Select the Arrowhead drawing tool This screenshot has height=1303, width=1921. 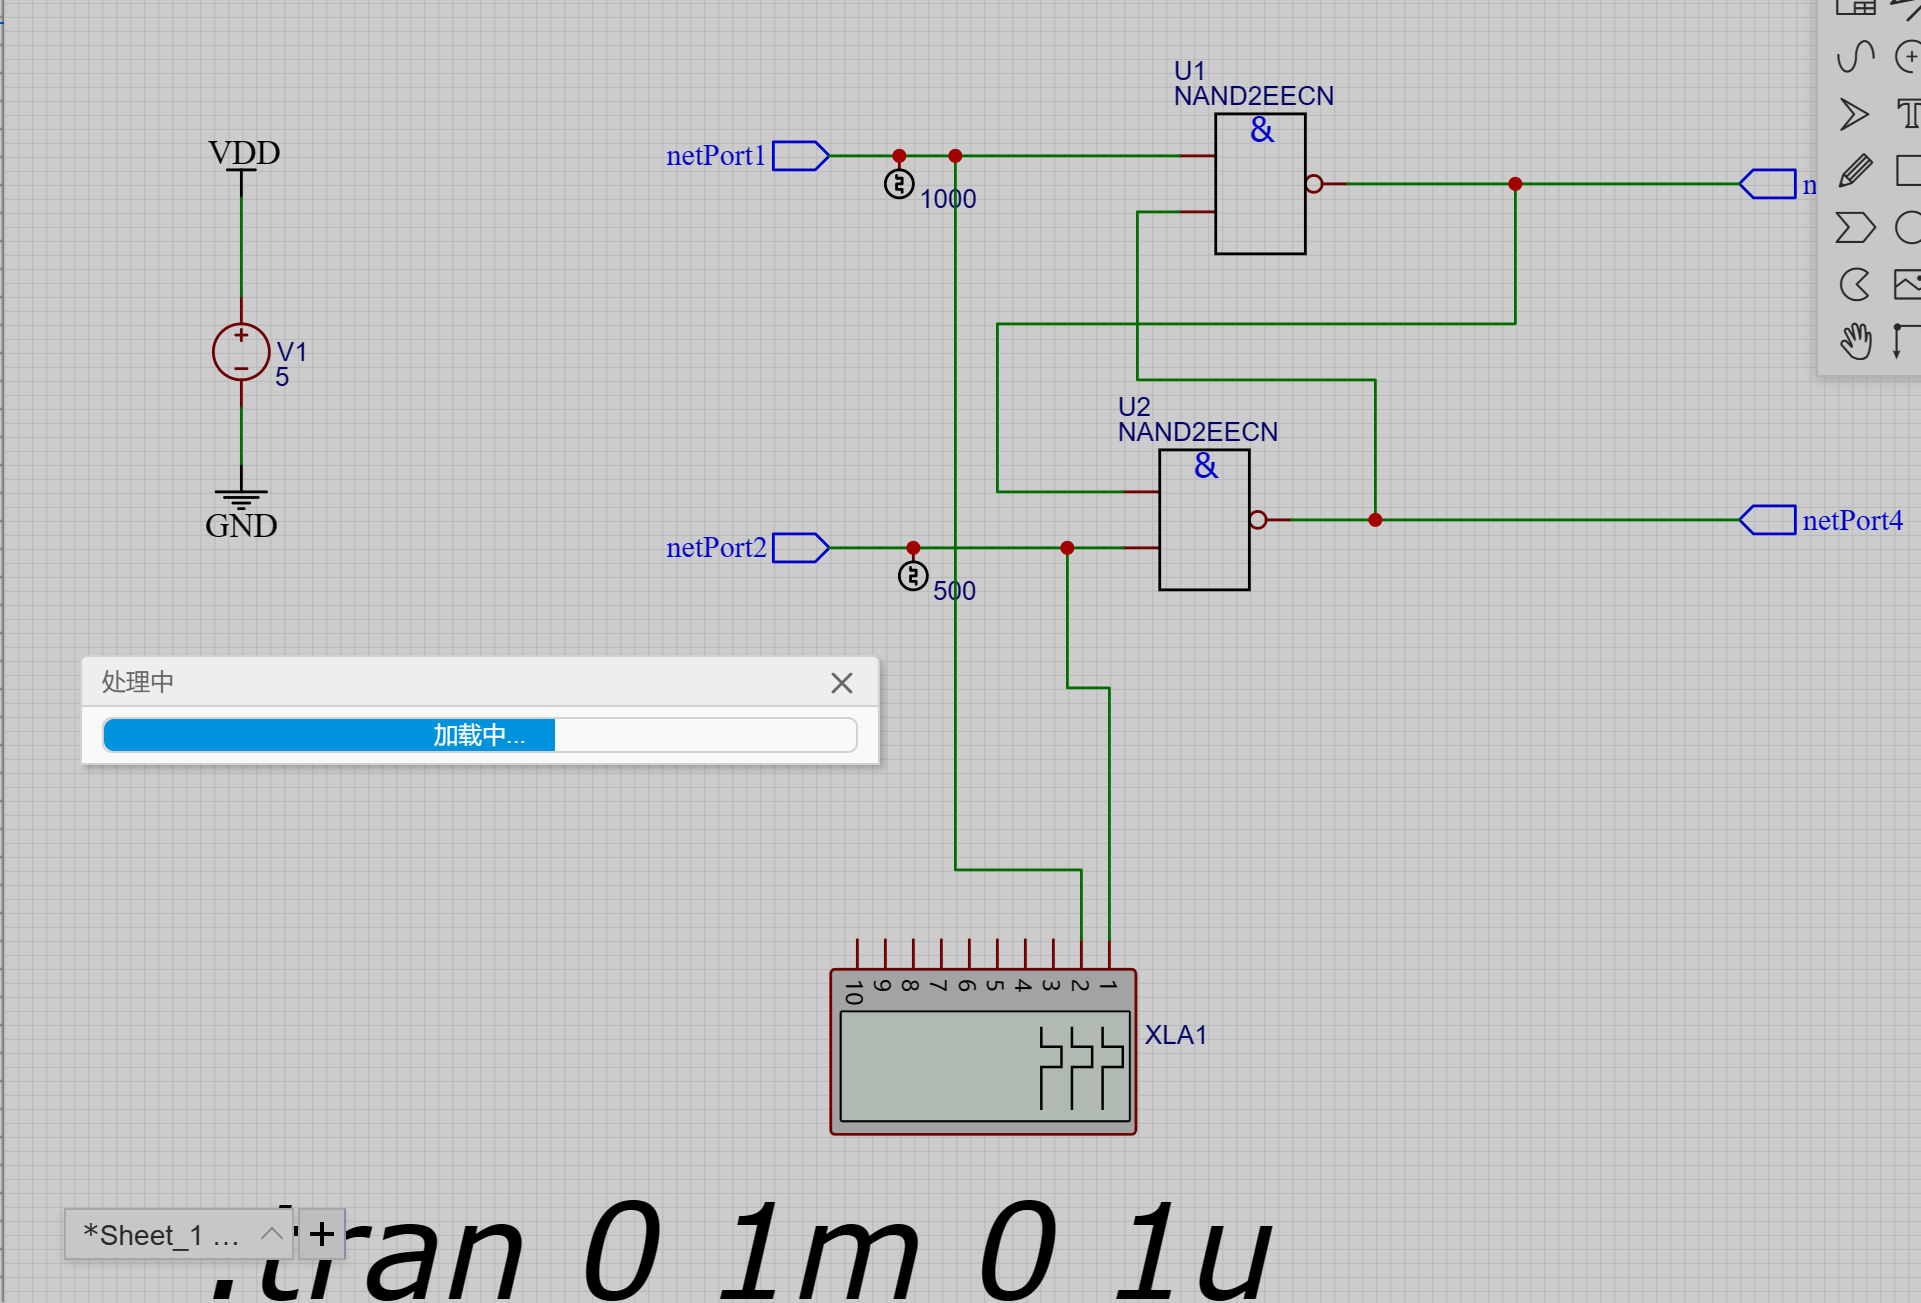(1854, 114)
